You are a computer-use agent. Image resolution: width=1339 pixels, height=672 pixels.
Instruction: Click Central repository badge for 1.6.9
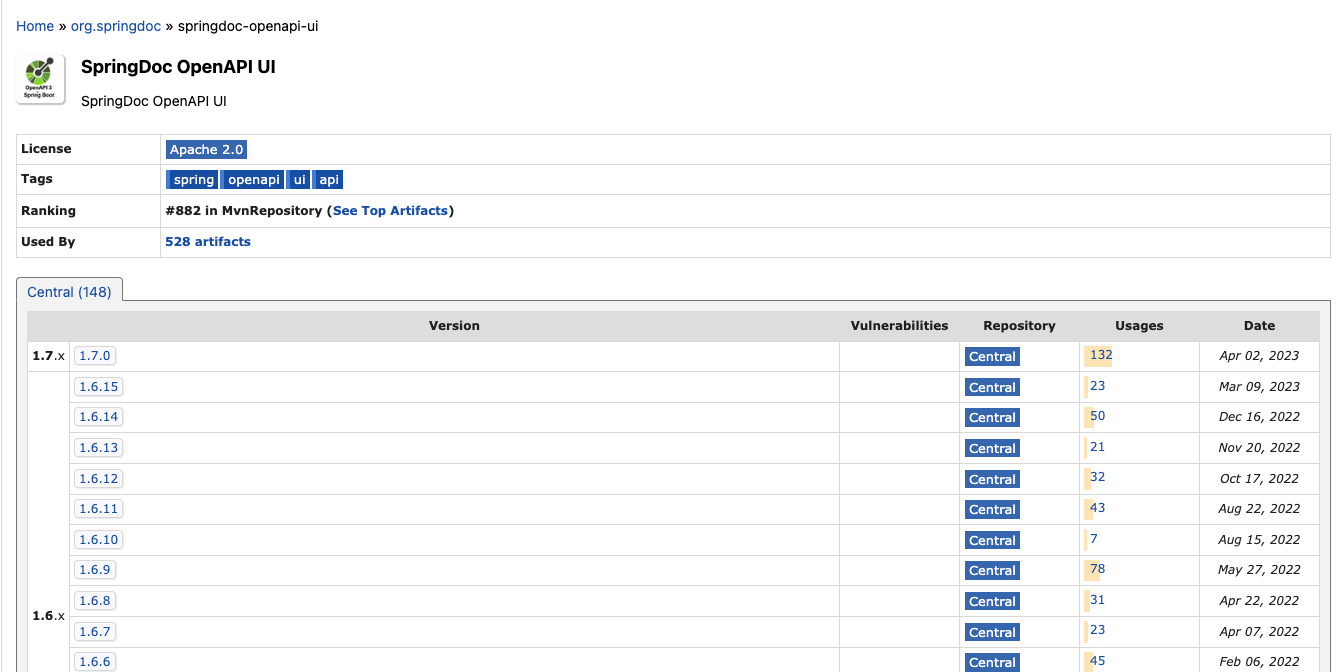(992, 570)
